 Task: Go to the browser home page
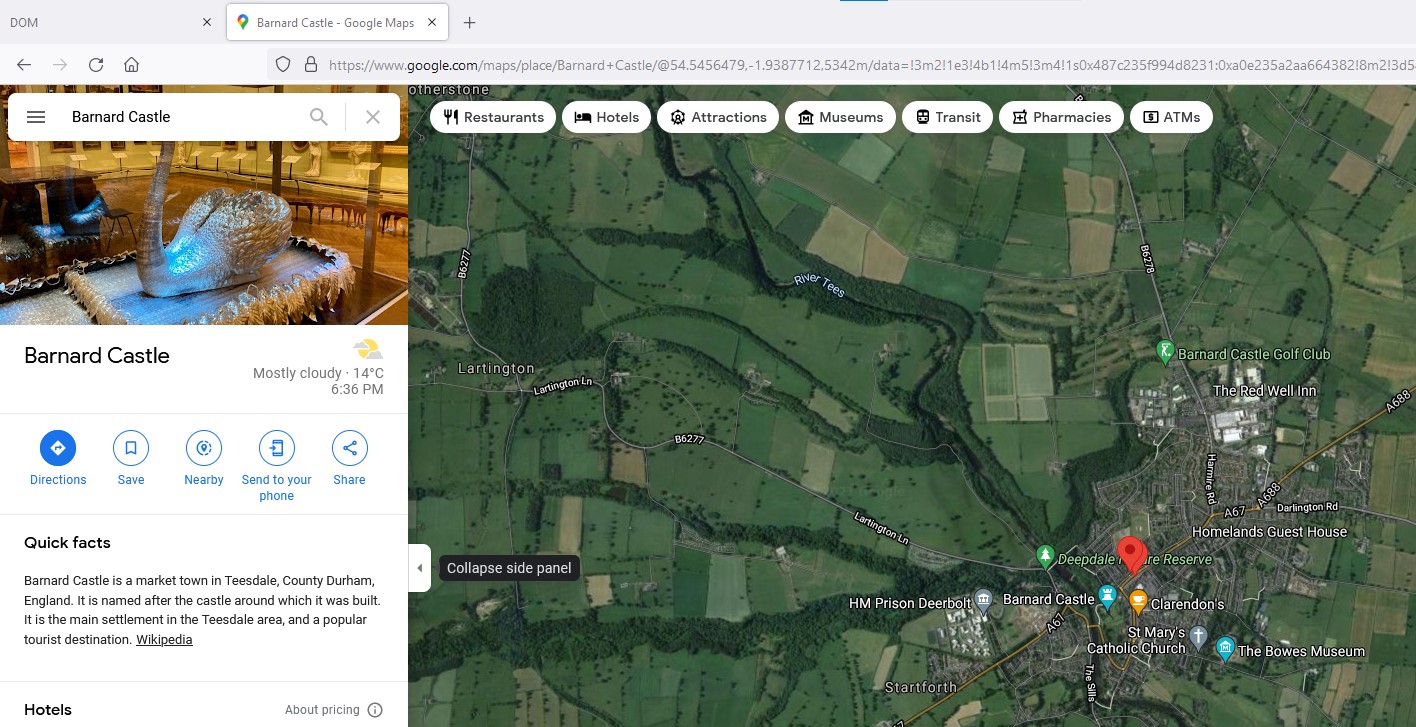click(131, 64)
